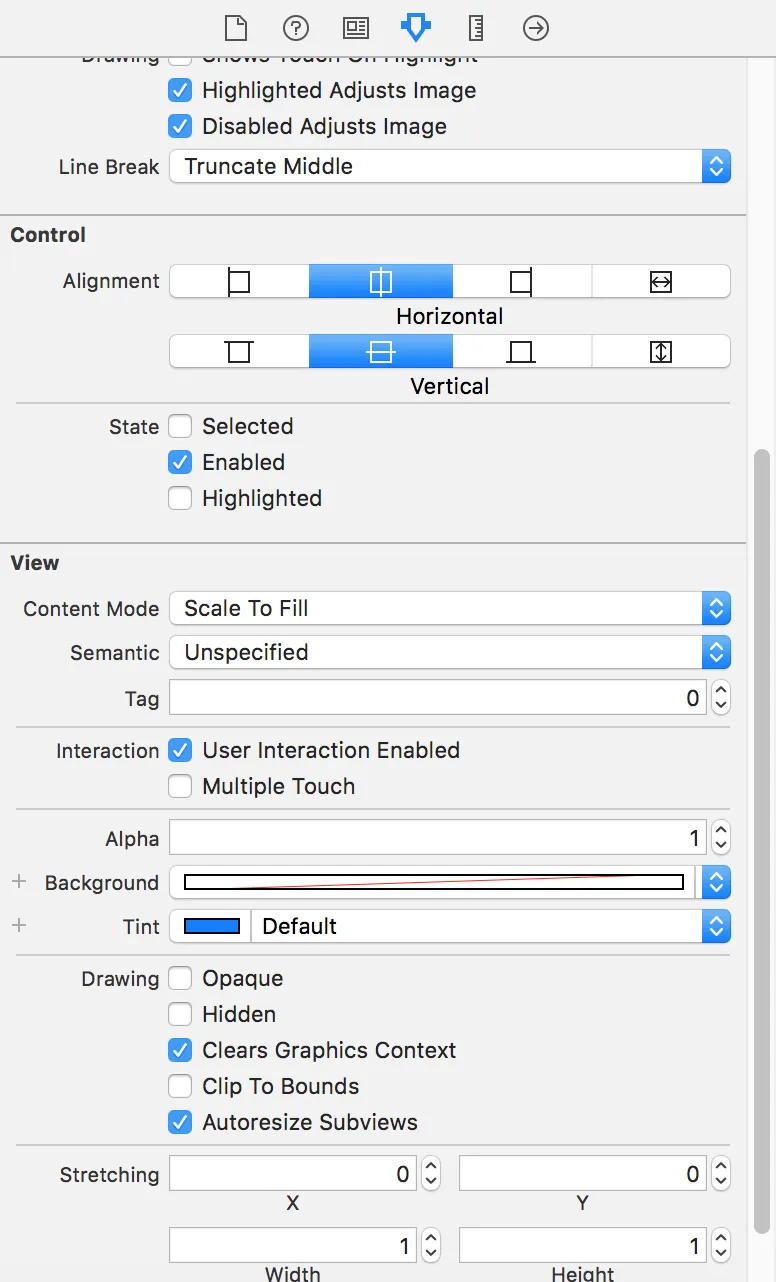Click the Tag input field
Image resolution: width=776 pixels, height=1282 pixels.
point(437,698)
